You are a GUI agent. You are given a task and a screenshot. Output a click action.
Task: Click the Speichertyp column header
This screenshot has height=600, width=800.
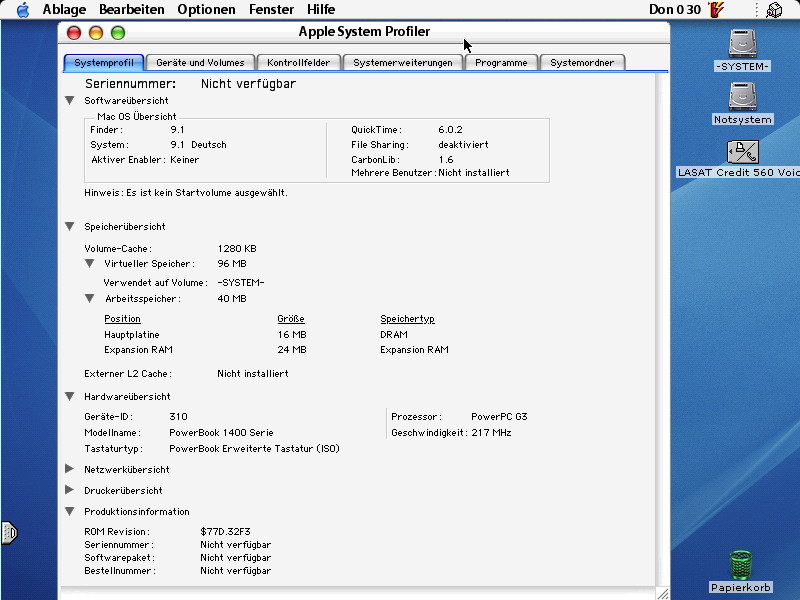tap(407, 319)
